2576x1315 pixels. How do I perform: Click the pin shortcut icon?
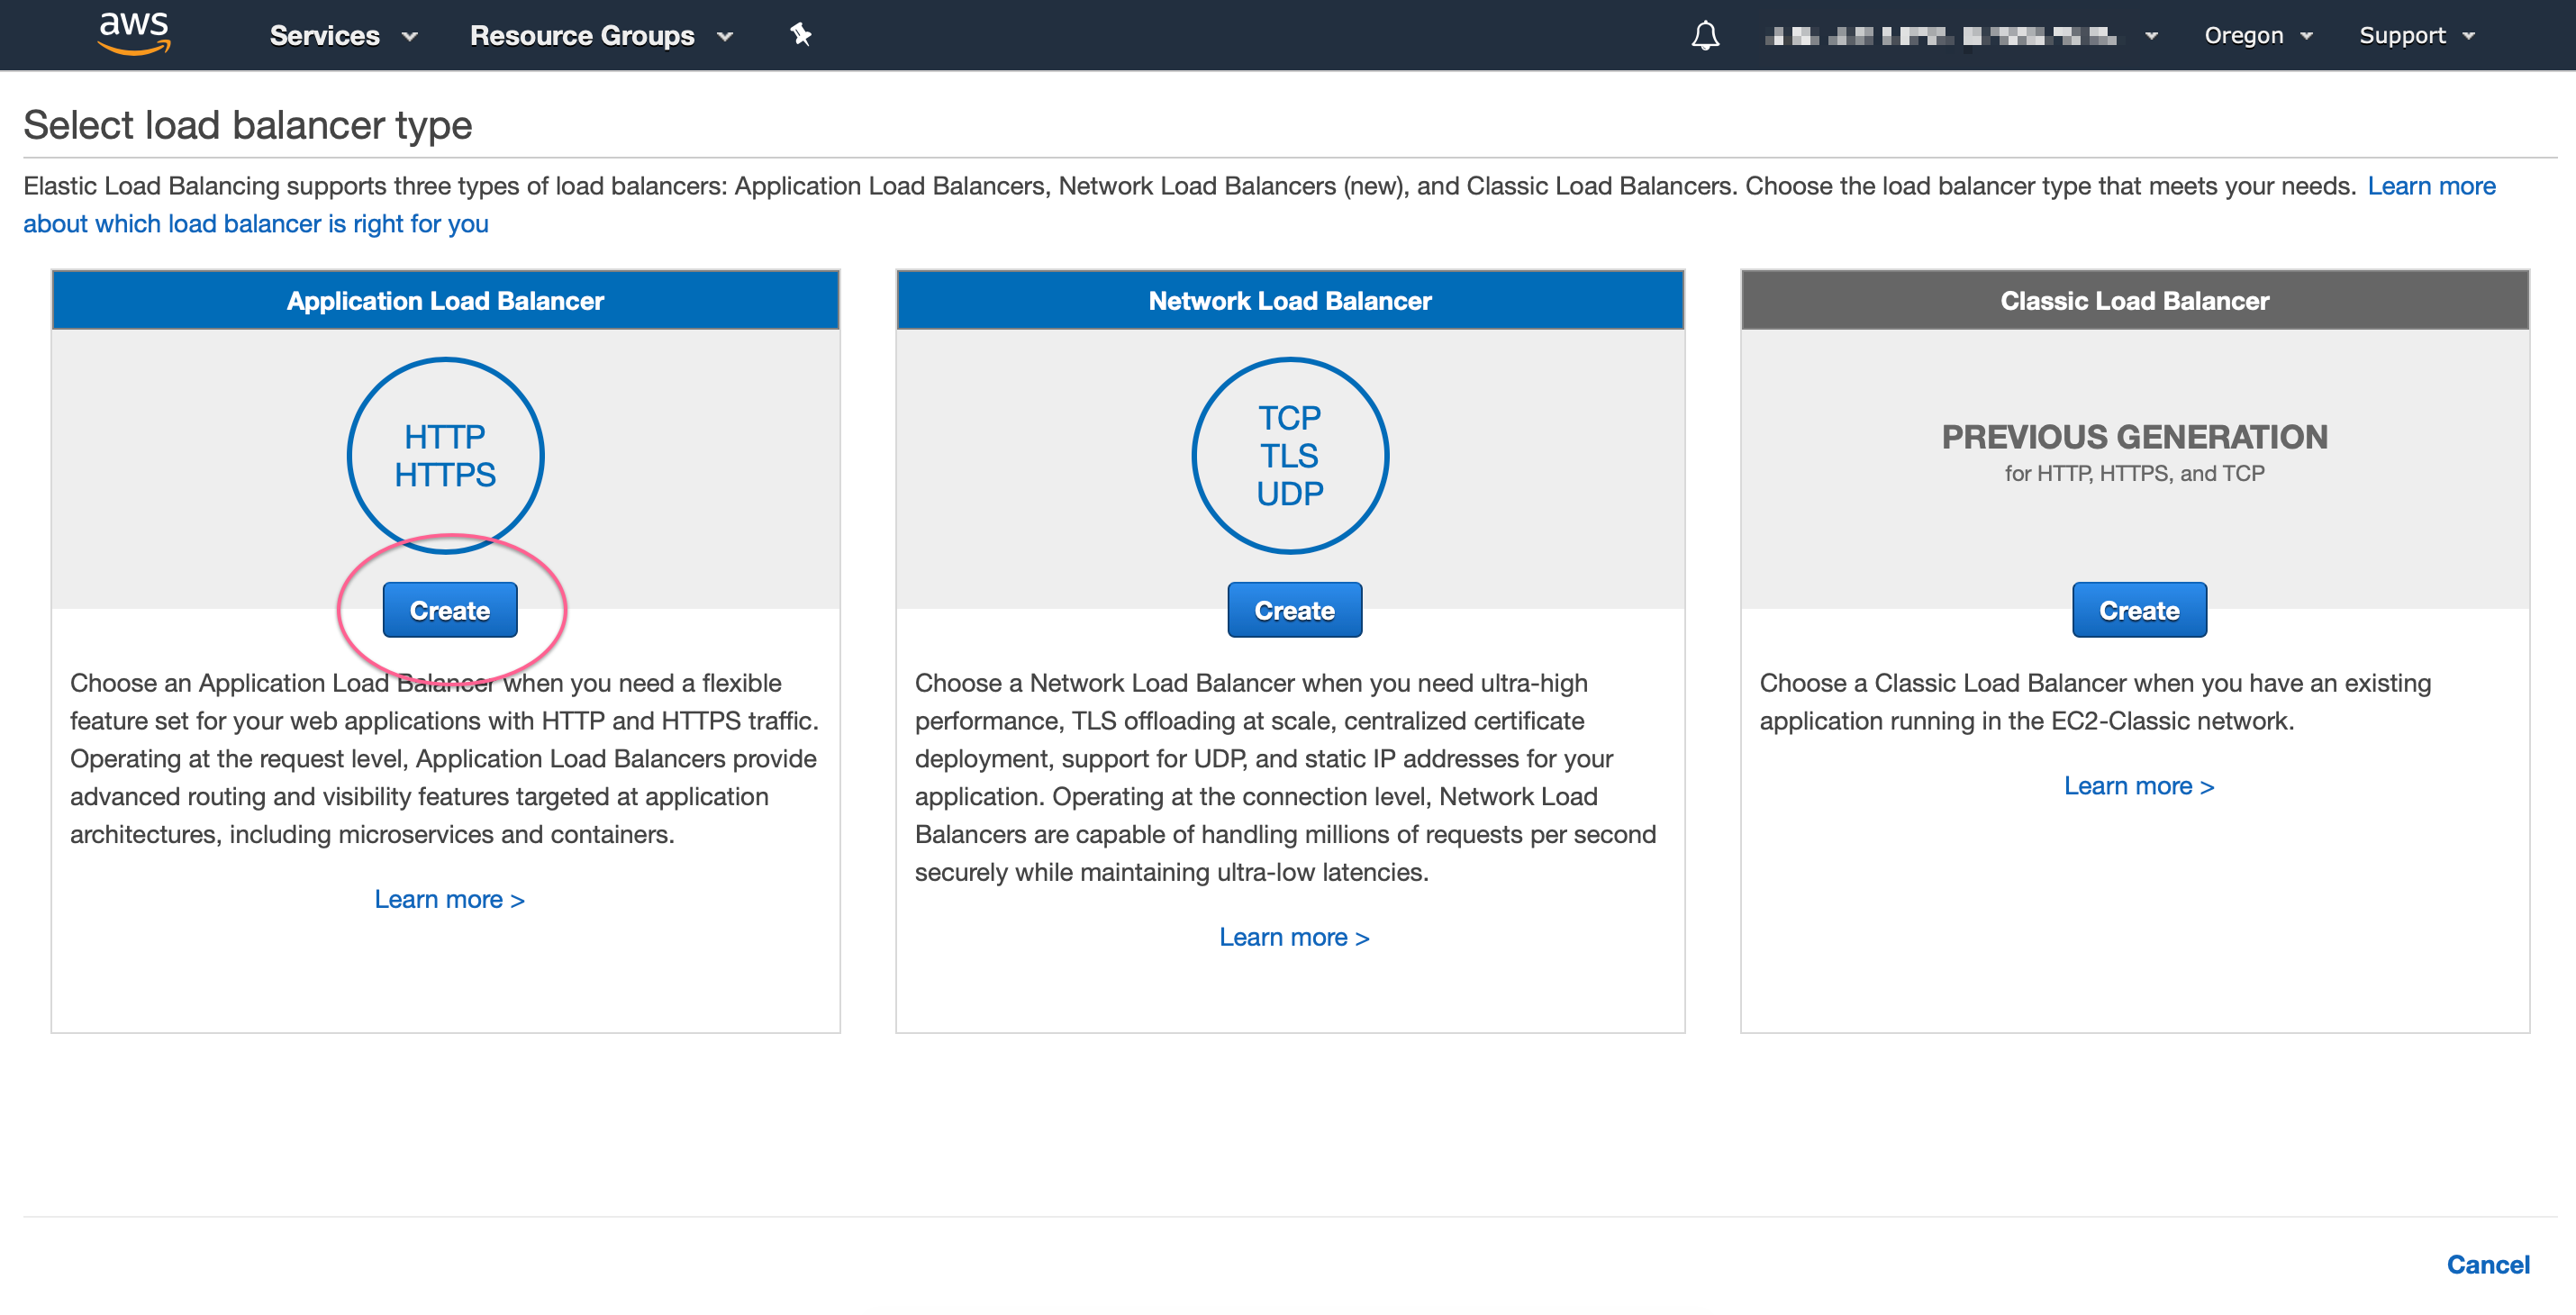pyautogui.click(x=800, y=35)
